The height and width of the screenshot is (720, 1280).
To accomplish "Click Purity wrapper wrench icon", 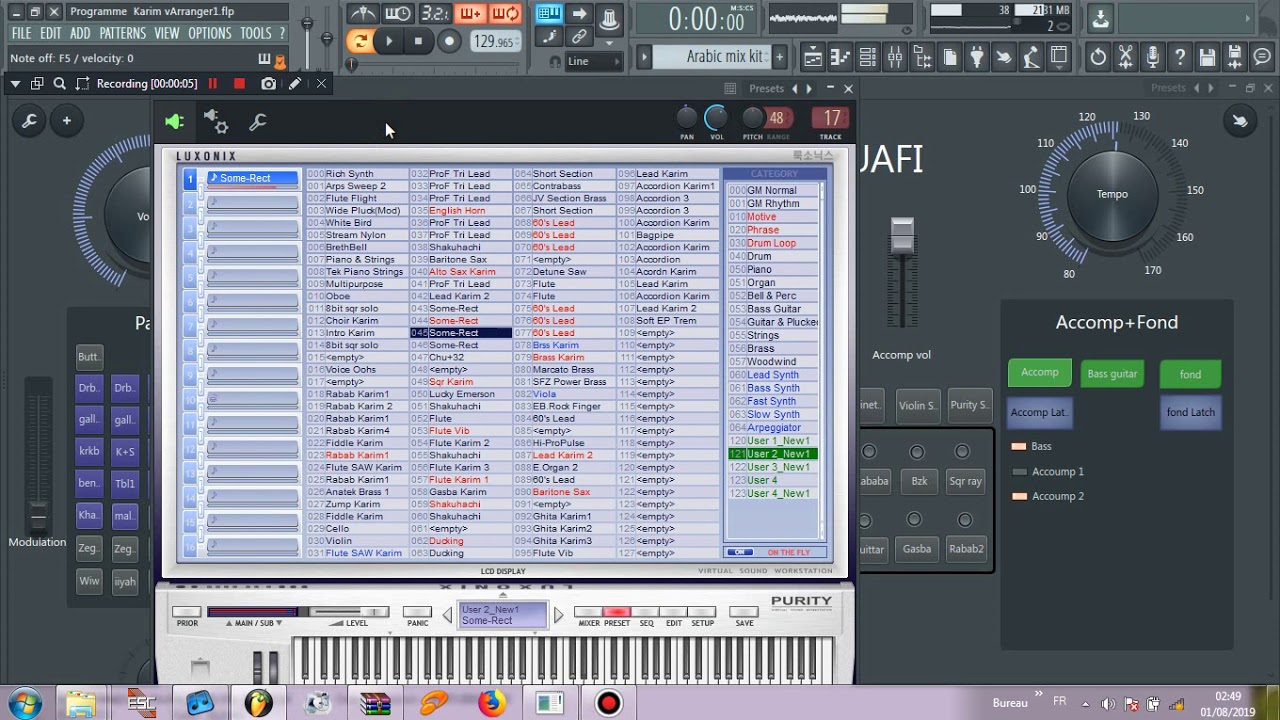I will (x=258, y=122).
